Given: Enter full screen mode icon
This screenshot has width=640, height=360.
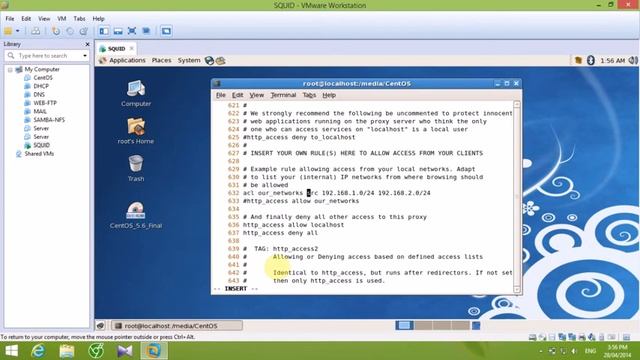Looking at the screenshot, I should click(x=132, y=31).
